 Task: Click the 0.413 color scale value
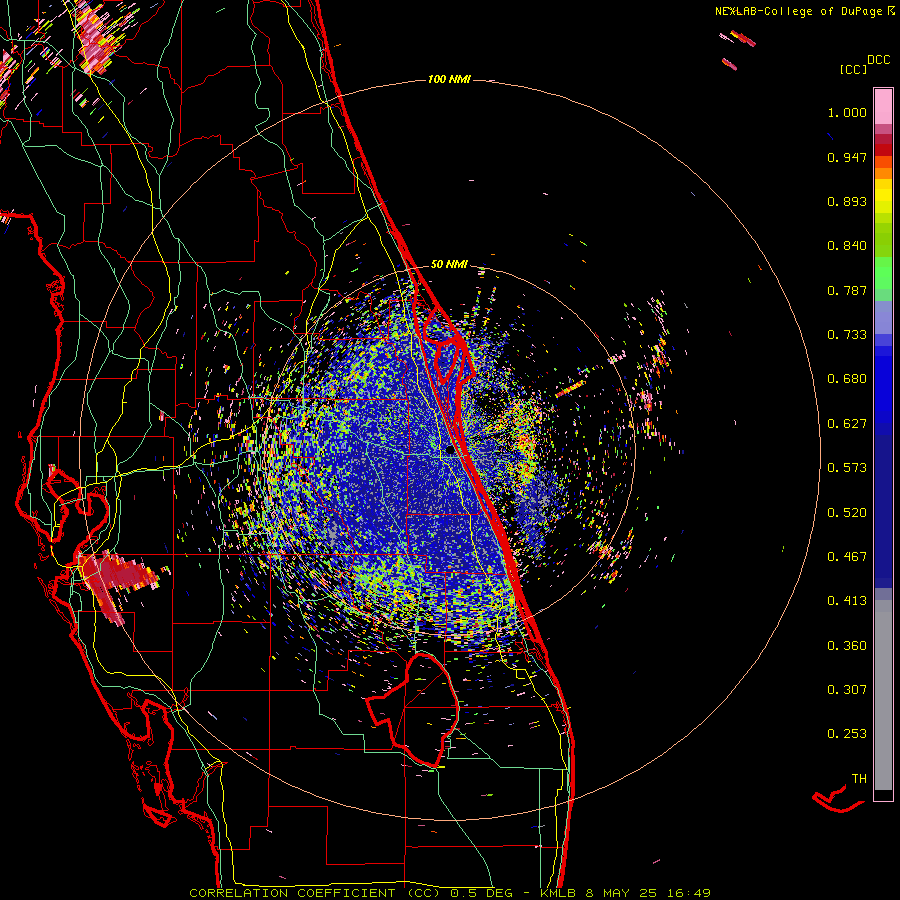(847, 601)
